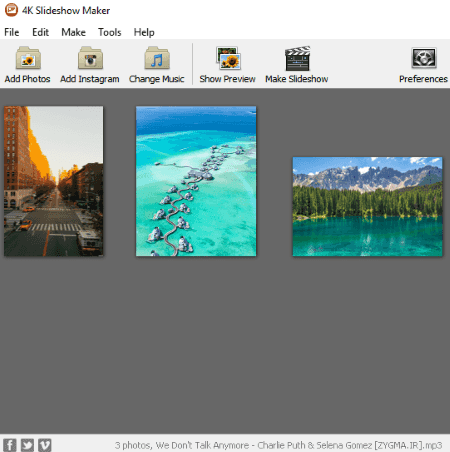Visit the Twitter link in status bar

coord(27,445)
